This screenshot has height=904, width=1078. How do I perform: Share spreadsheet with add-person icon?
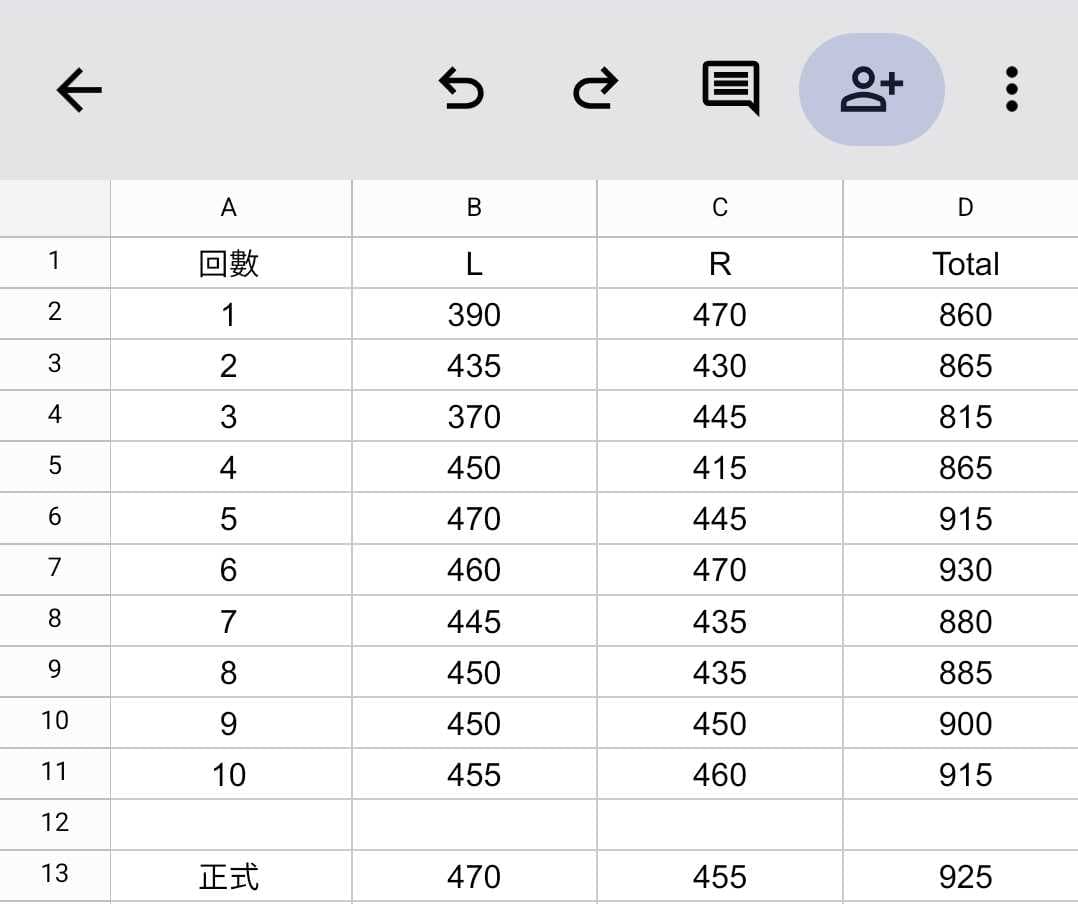click(x=872, y=89)
